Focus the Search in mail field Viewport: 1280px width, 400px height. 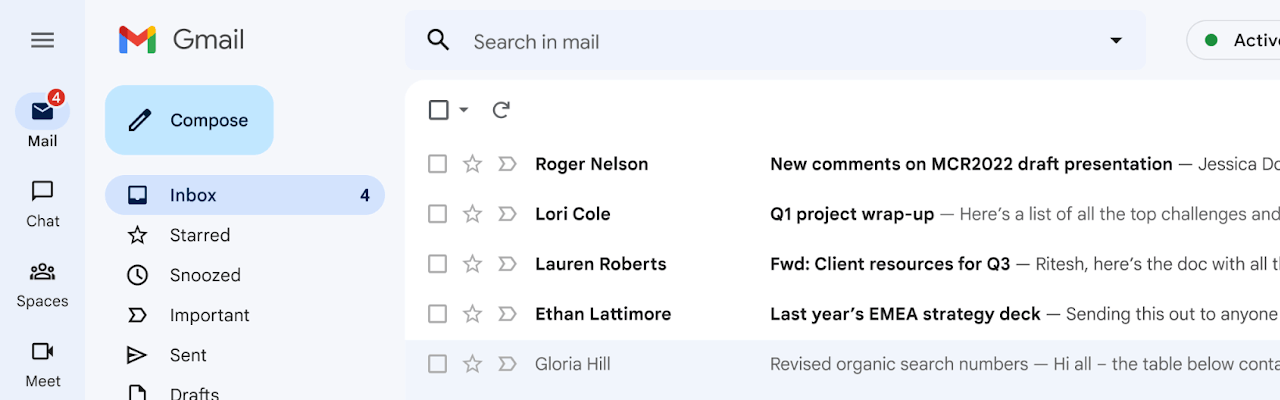[760, 41]
